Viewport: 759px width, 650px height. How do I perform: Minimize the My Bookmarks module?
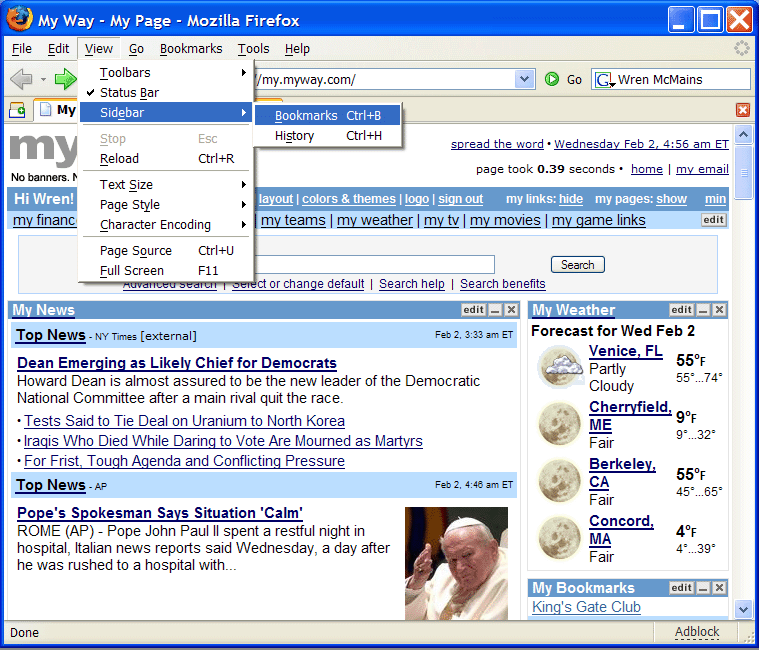pyautogui.click(x=704, y=588)
